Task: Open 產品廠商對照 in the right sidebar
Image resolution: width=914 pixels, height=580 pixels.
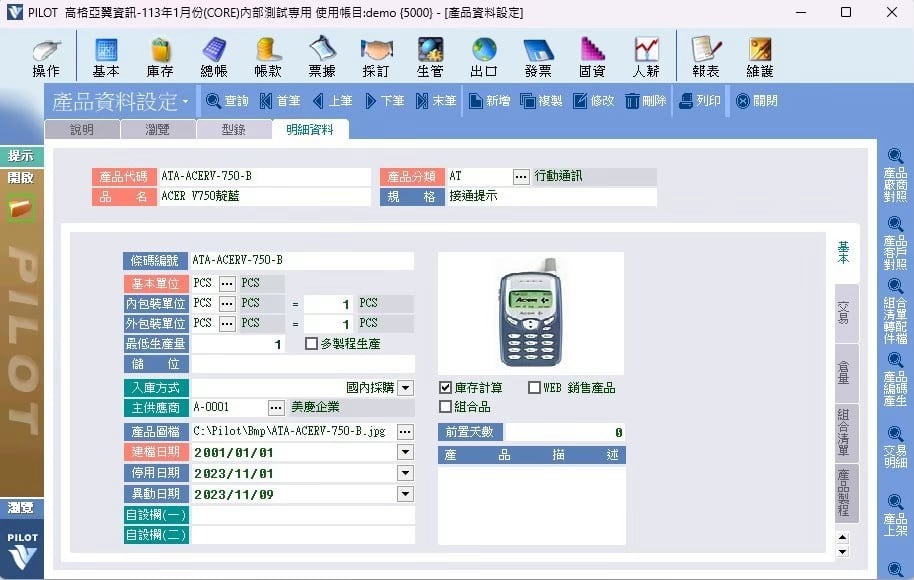Action: tap(895, 177)
